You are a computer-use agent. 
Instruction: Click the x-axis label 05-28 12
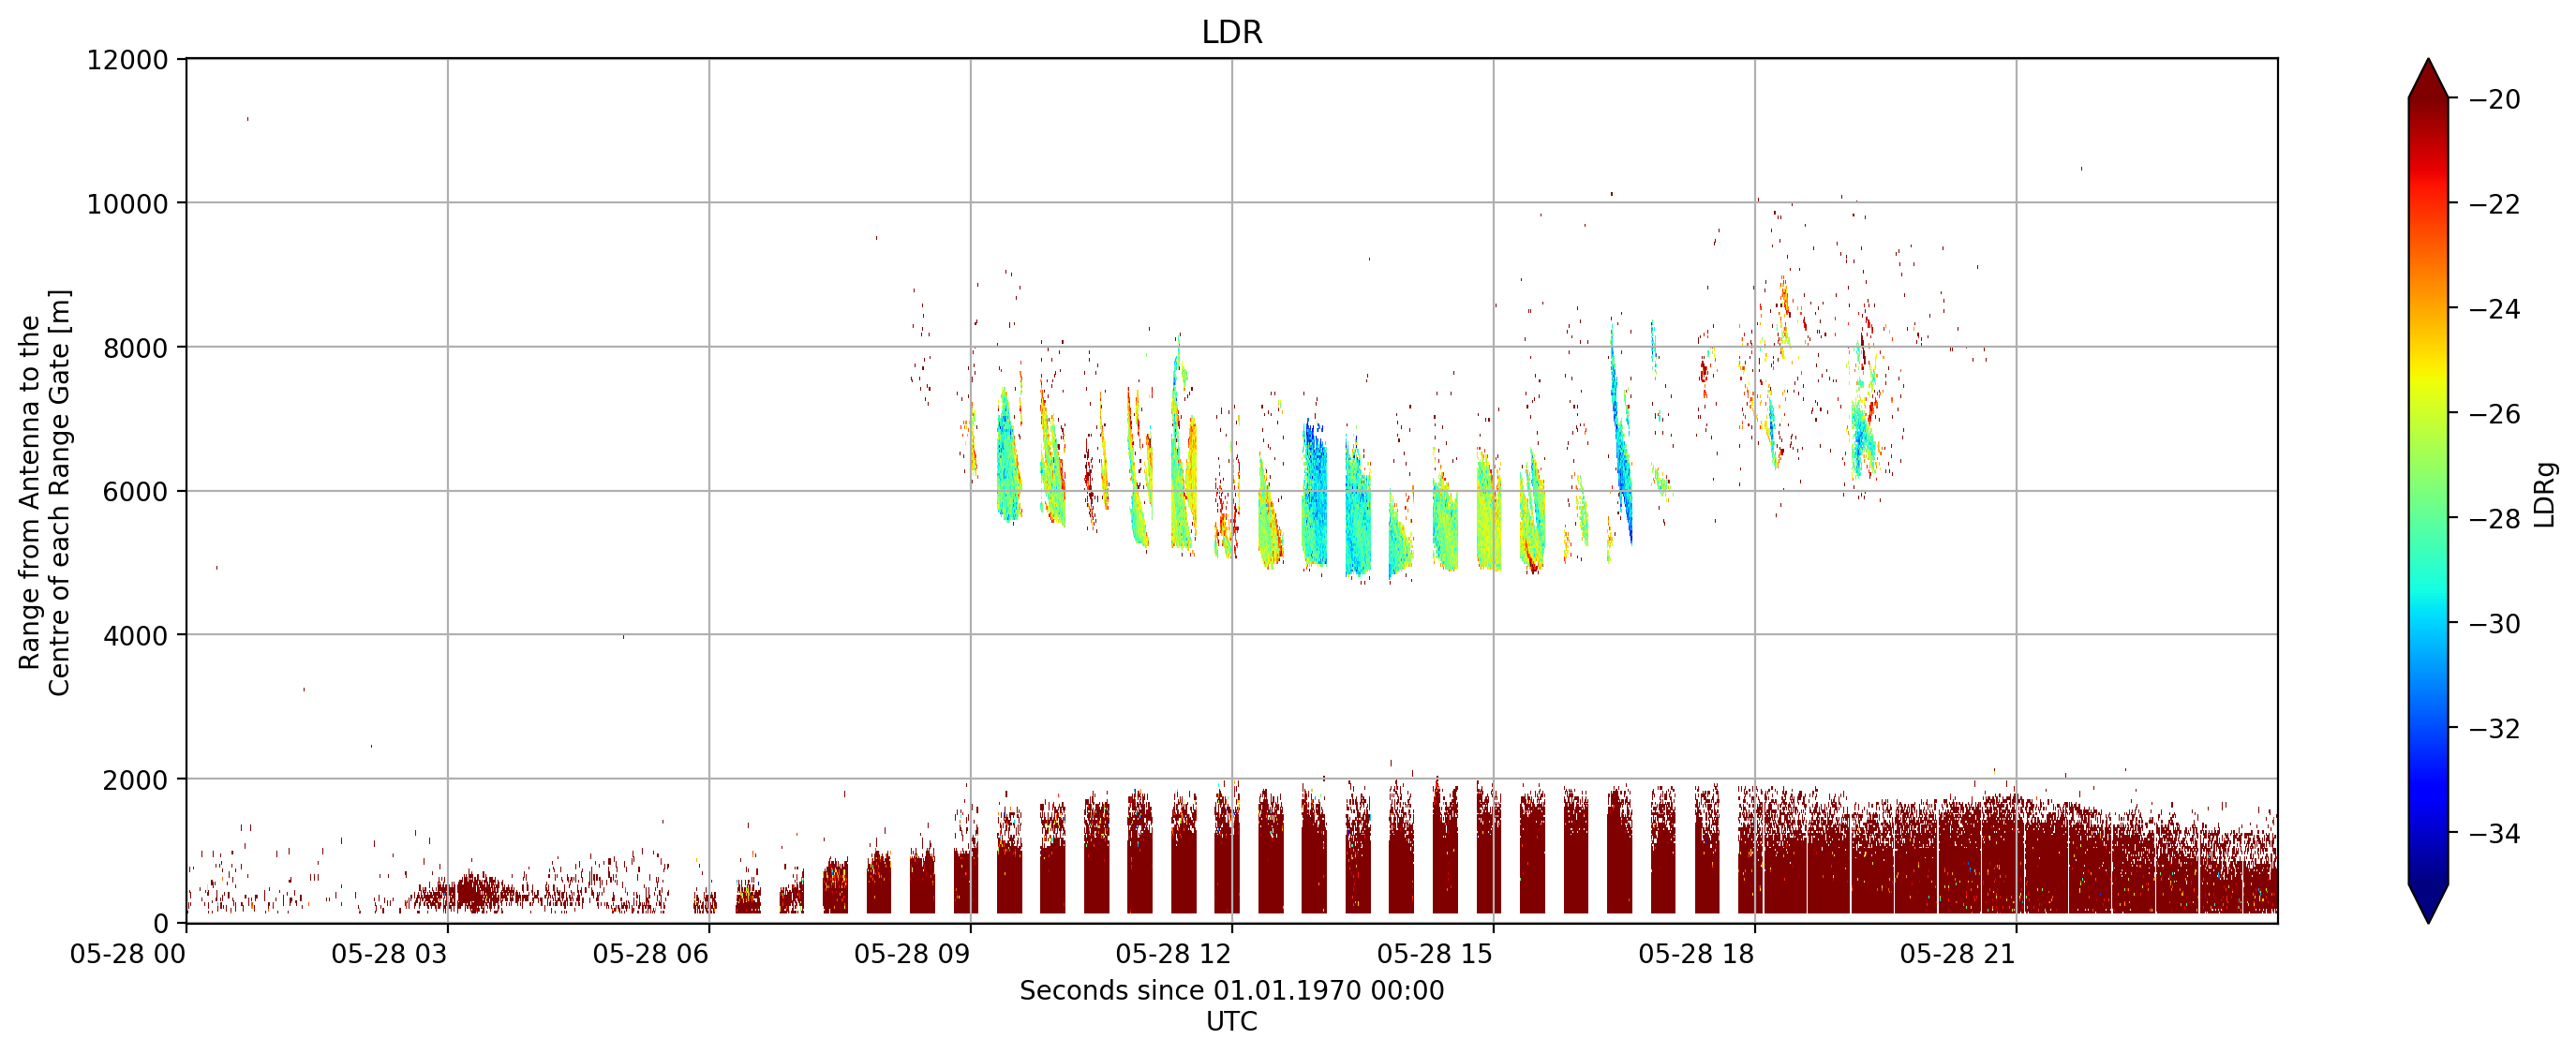tap(1173, 954)
